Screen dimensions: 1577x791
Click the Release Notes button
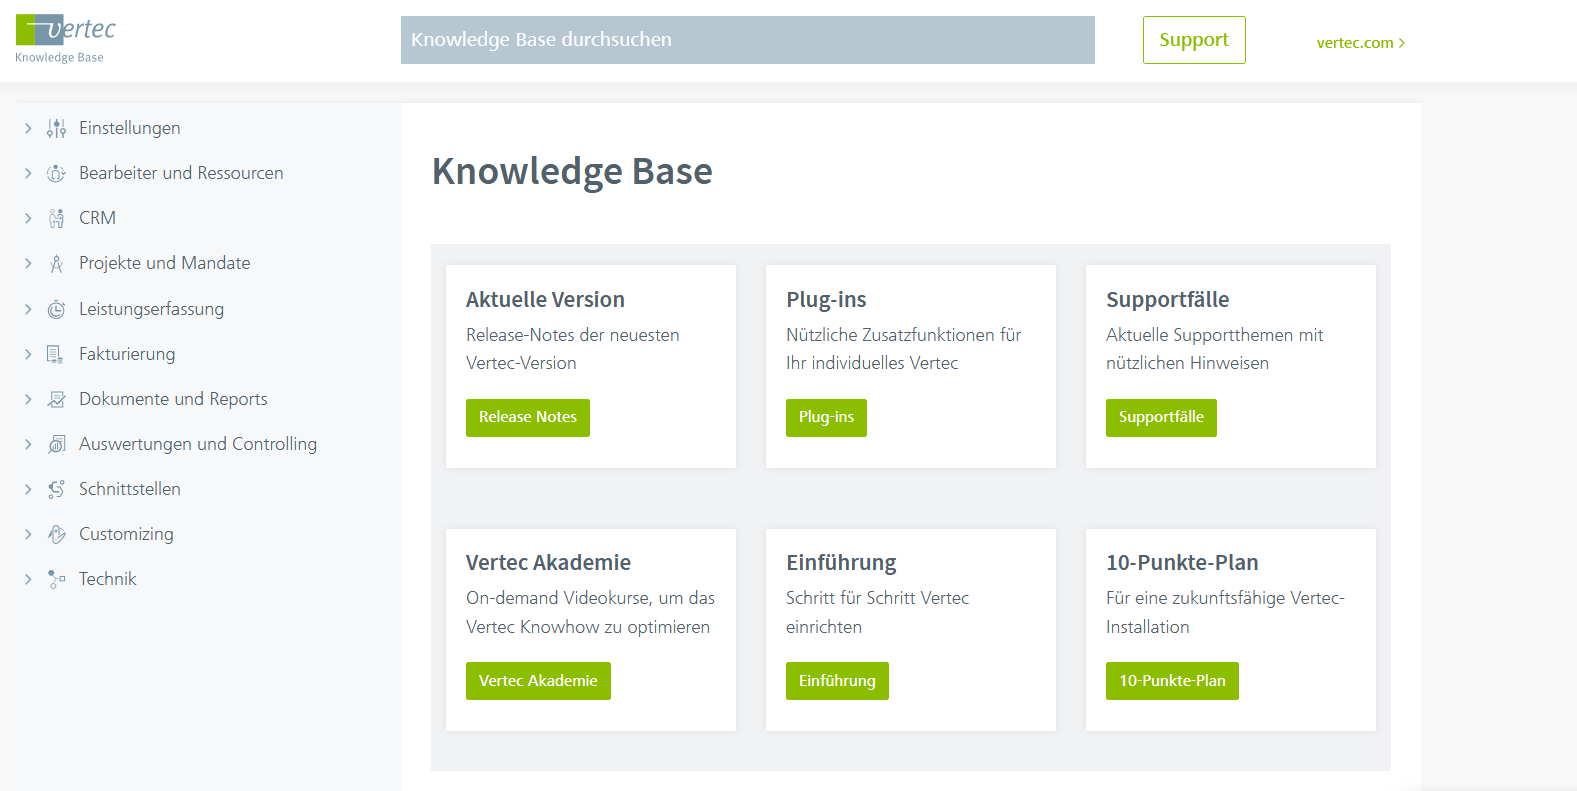pos(528,417)
